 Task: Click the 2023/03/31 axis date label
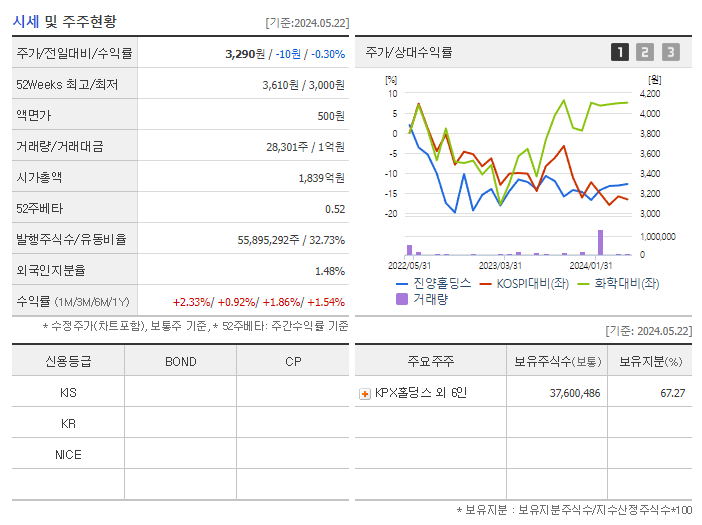500,266
